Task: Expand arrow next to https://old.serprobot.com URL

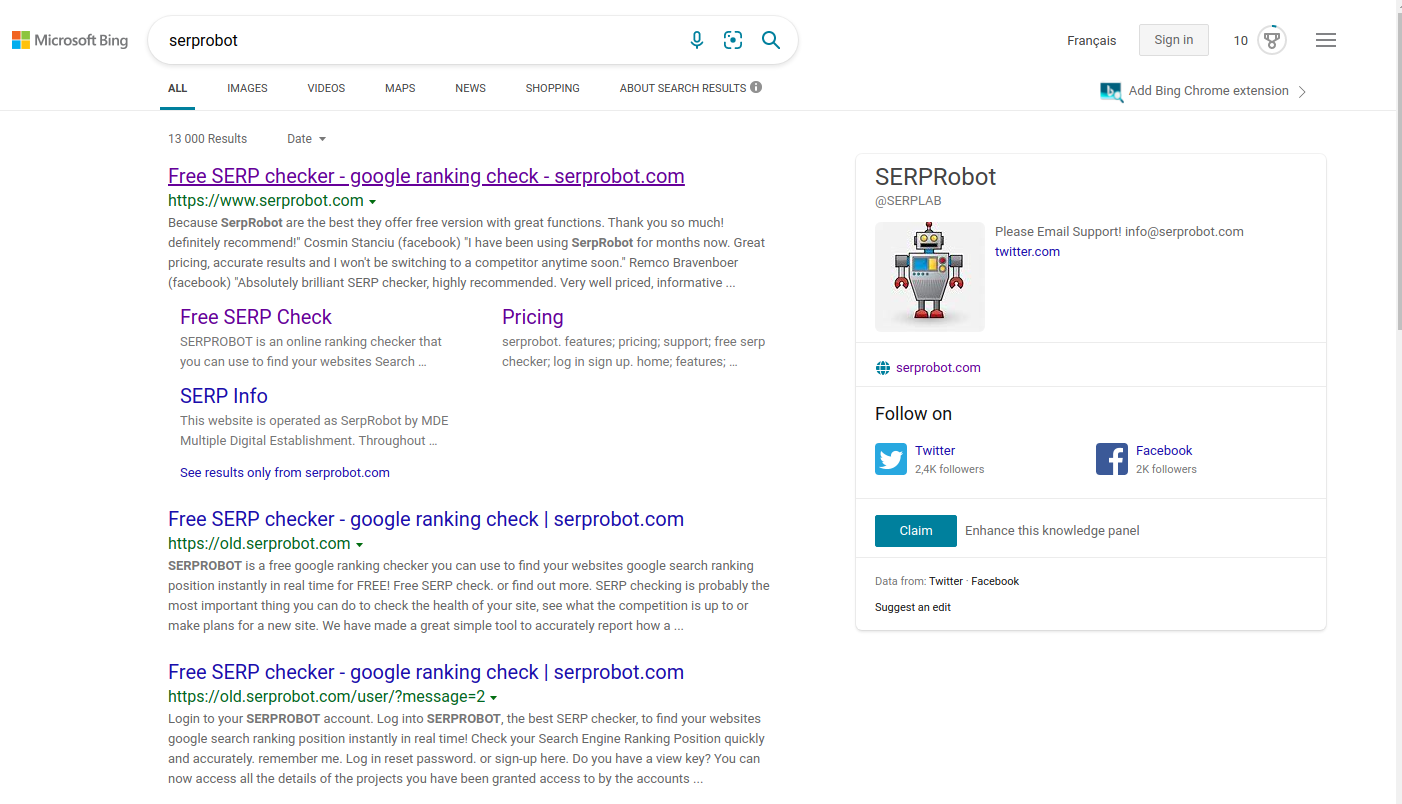Action: (x=360, y=545)
